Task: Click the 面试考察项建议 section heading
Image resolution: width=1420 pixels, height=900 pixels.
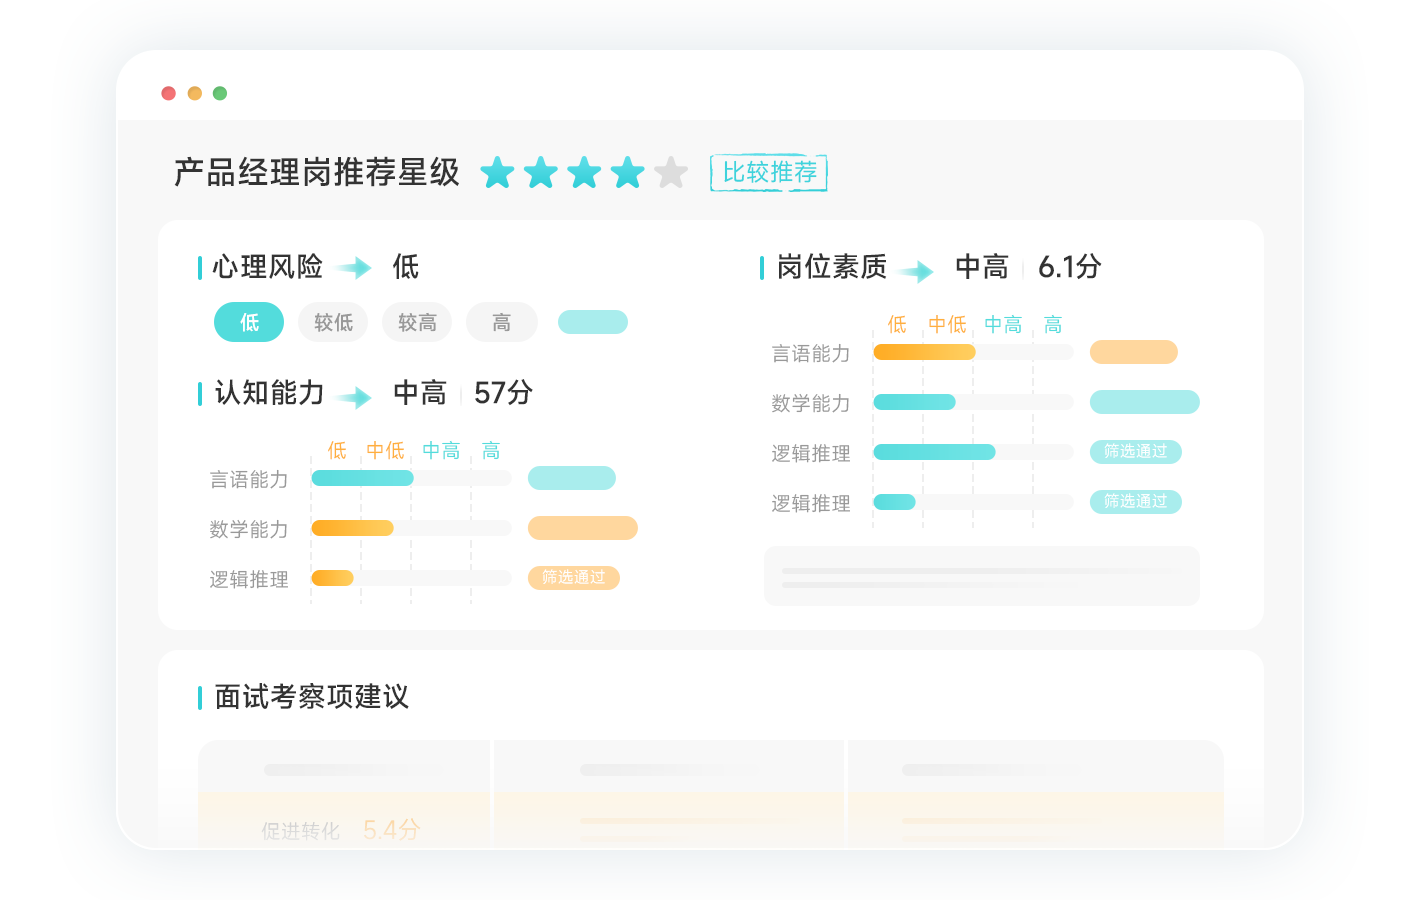Action: 311,697
